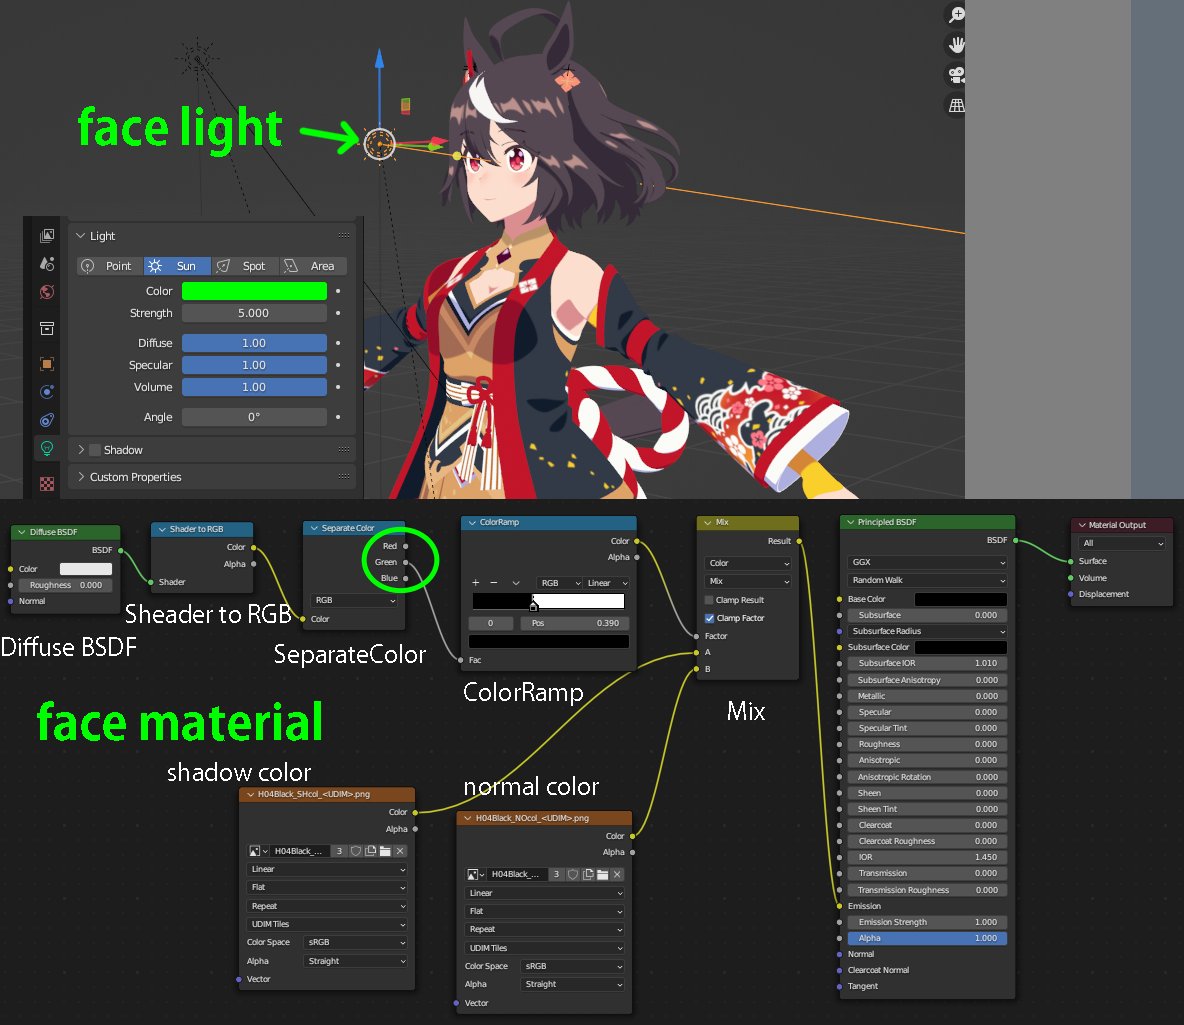Open ColorRamp tools chevron menu
Screen dimensions: 1184x1025
(516, 583)
